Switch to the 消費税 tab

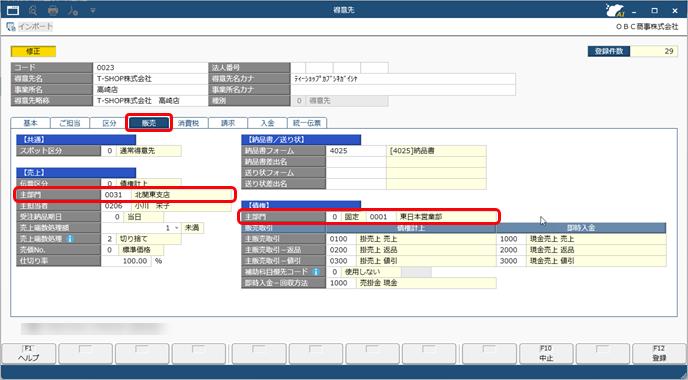pyautogui.click(x=188, y=123)
